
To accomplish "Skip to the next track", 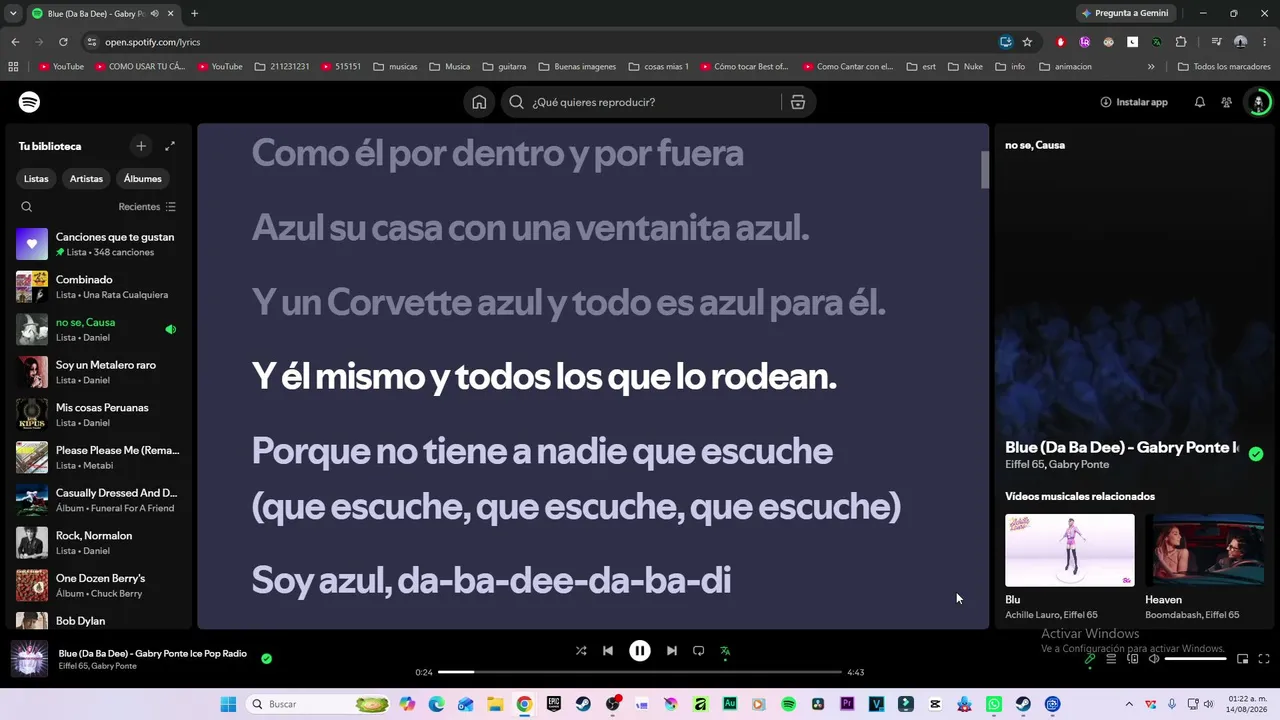I will 672,651.
